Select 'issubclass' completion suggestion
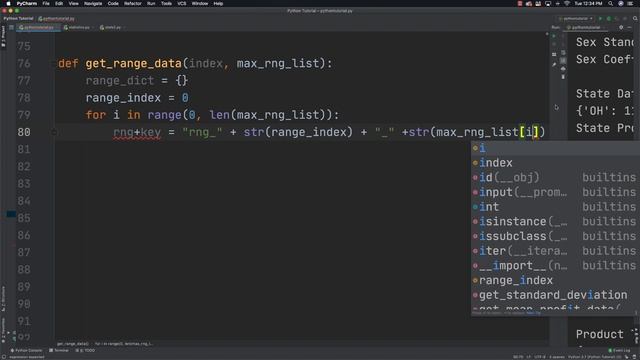640x360 pixels. pyautogui.click(x=556, y=236)
